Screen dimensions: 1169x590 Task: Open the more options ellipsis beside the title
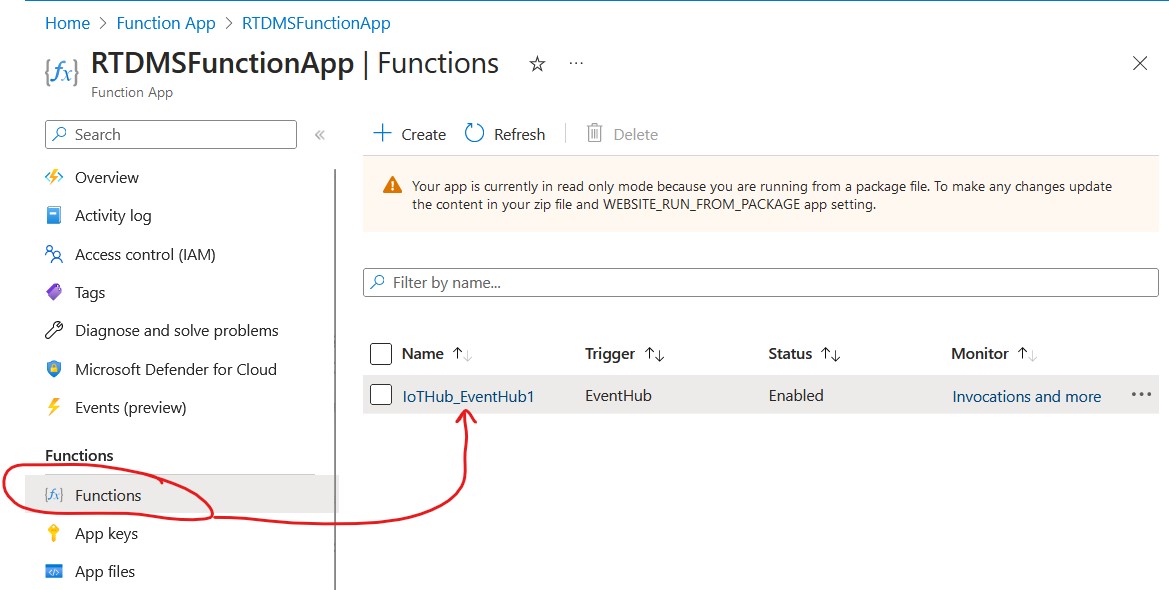point(576,63)
